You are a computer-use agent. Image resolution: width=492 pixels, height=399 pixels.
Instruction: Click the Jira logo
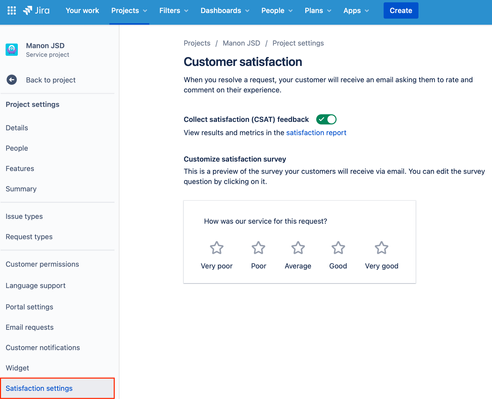coord(36,11)
